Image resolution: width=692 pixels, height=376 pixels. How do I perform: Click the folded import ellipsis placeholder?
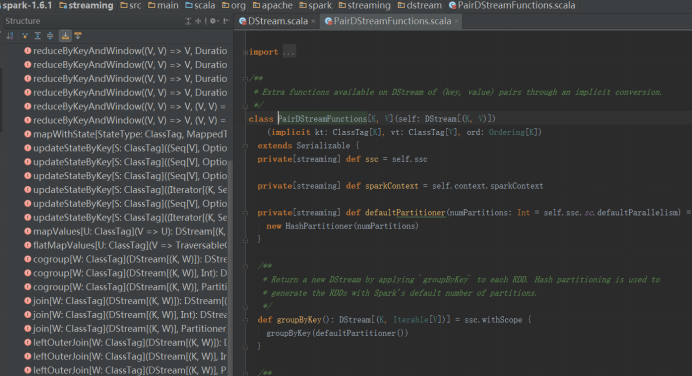coord(289,52)
